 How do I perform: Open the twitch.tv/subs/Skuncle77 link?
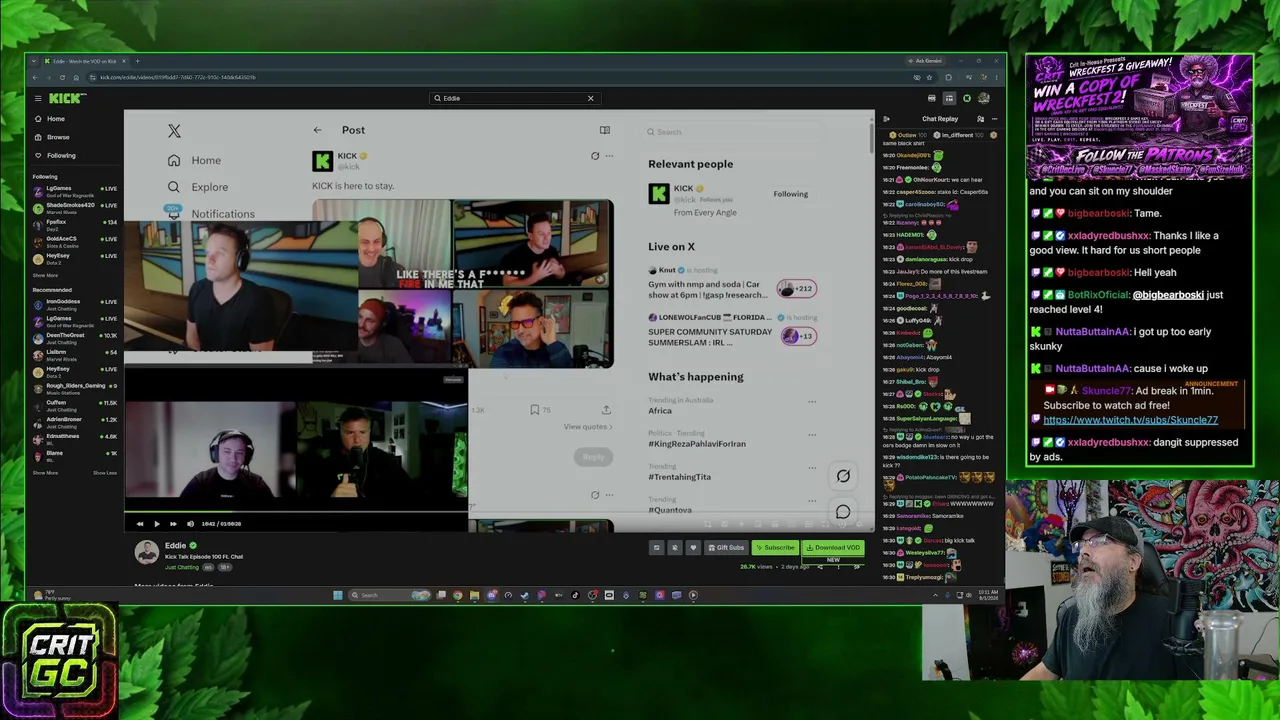point(1130,420)
